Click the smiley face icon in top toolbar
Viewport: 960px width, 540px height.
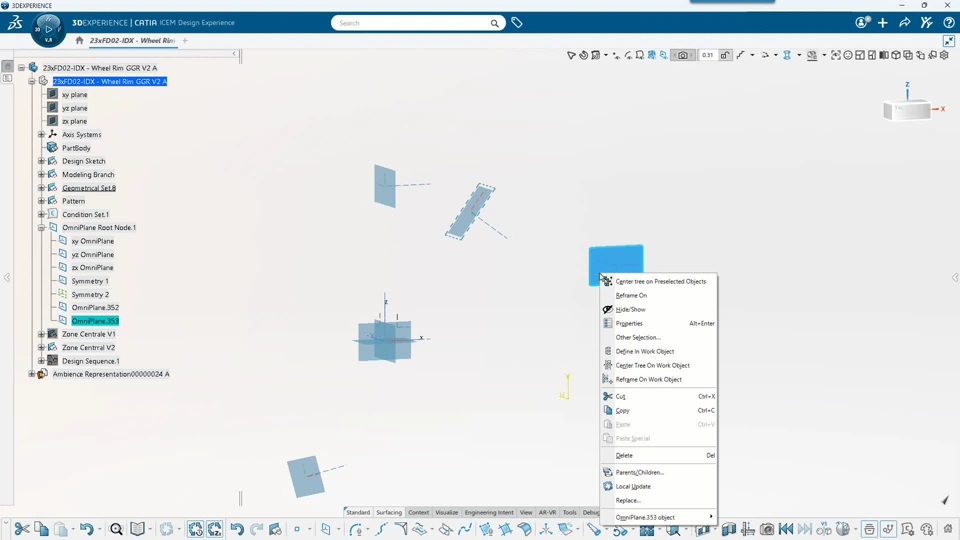click(848, 55)
